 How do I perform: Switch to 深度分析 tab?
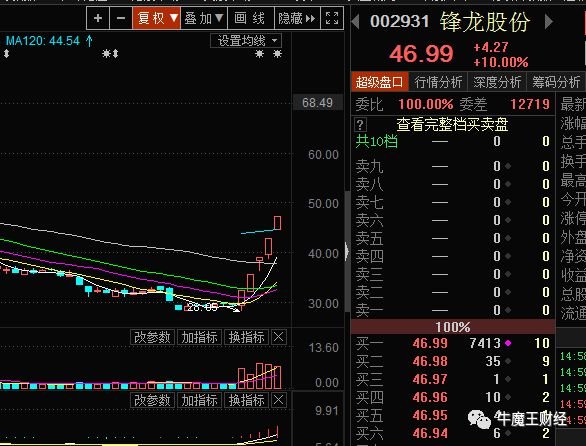tap(497, 82)
